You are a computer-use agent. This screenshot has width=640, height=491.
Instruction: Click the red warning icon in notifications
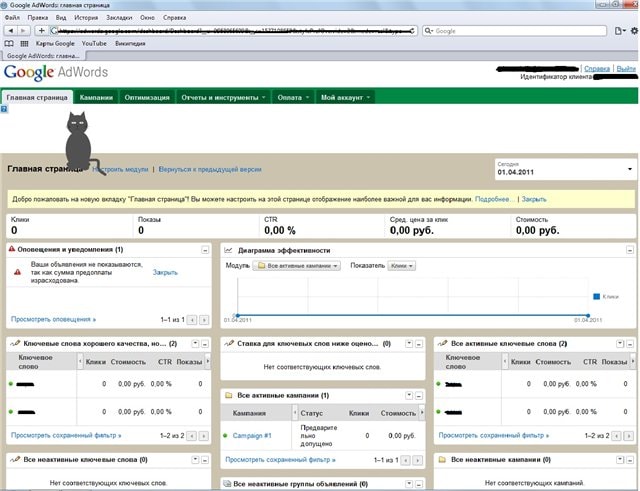coord(17,272)
